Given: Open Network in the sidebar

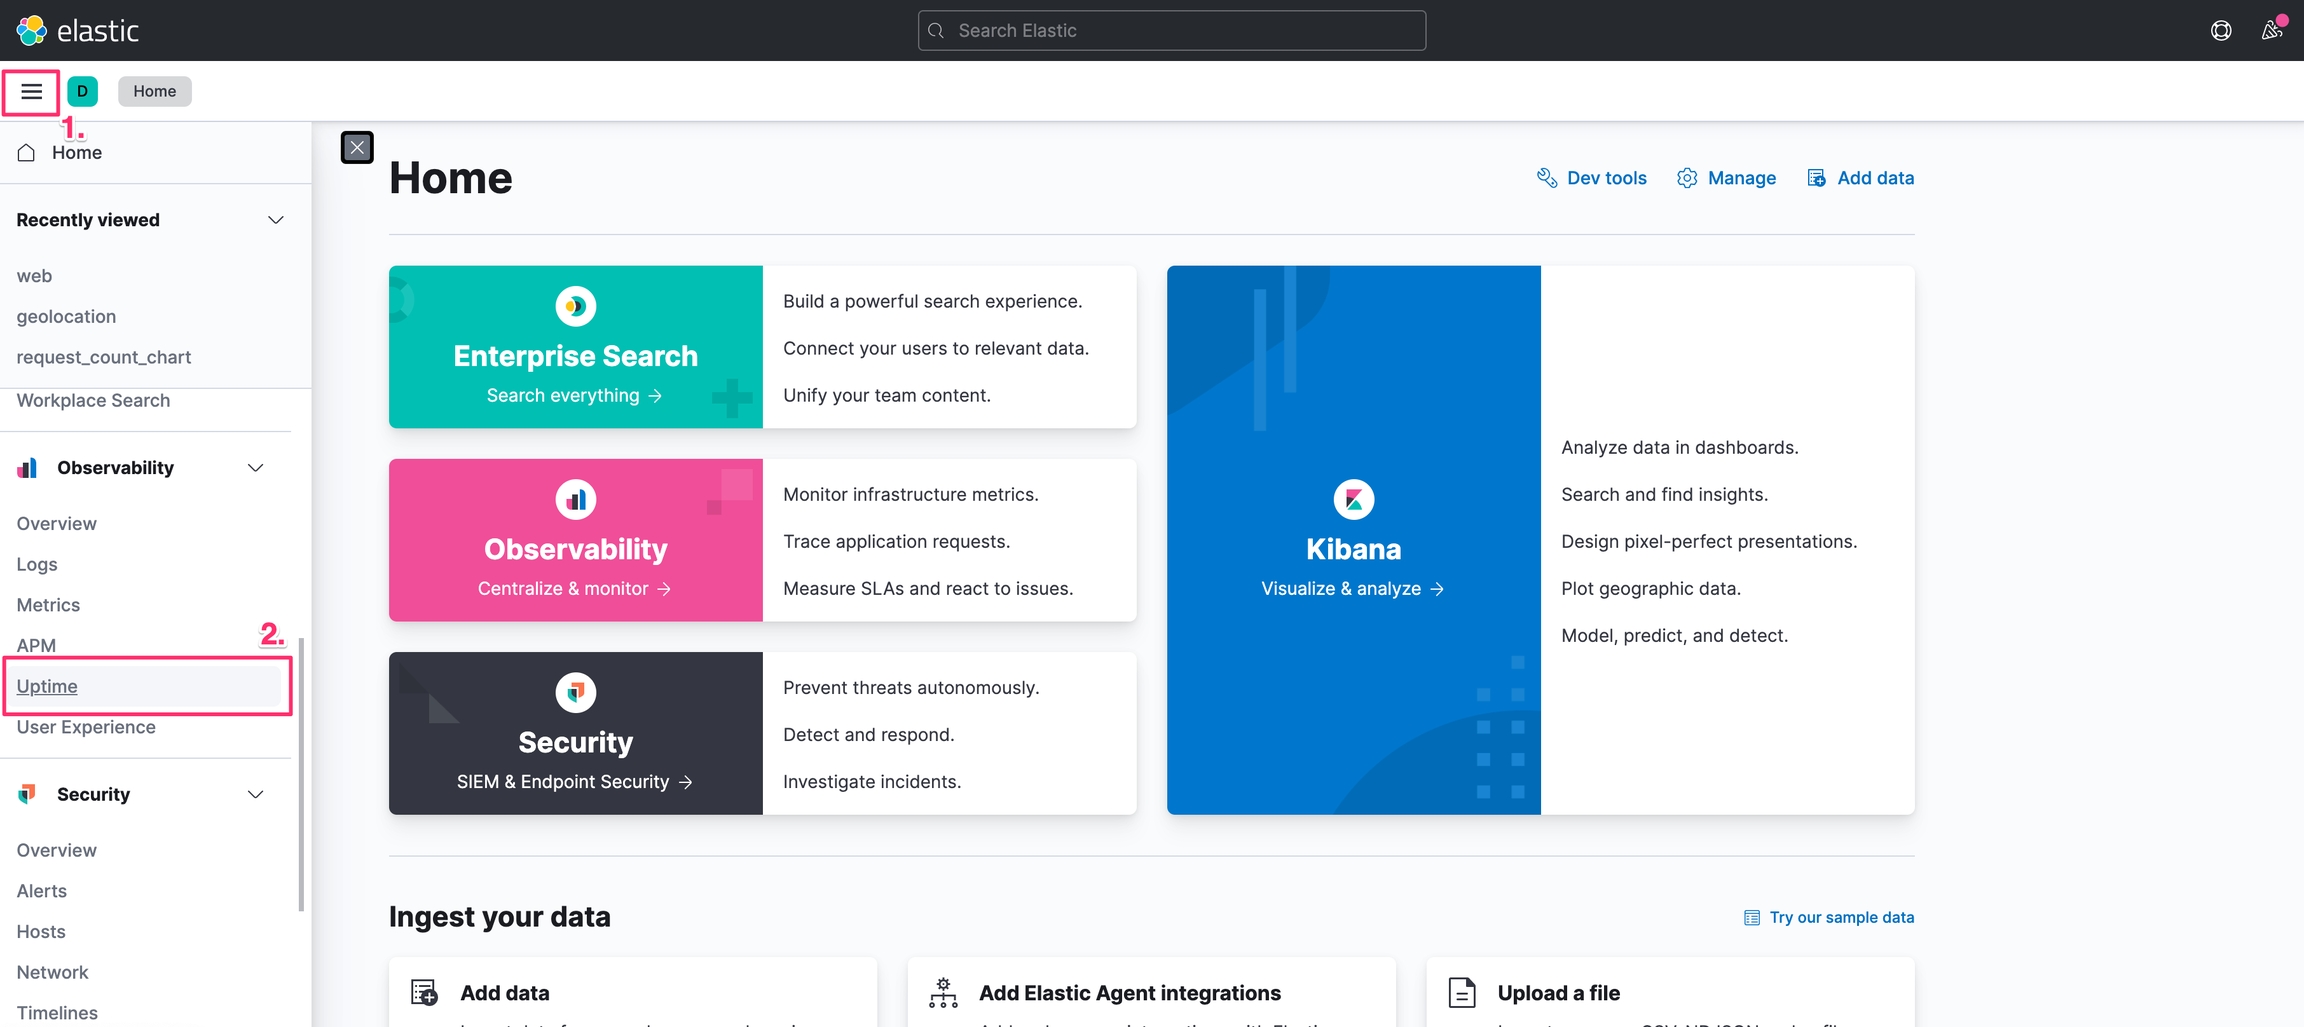Looking at the screenshot, I should 52,972.
